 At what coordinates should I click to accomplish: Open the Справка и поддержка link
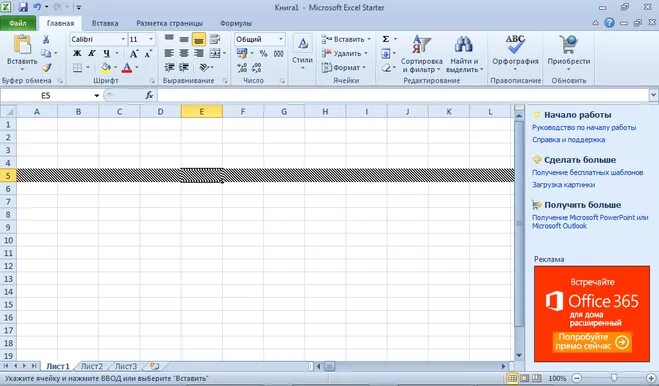[568, 140]
